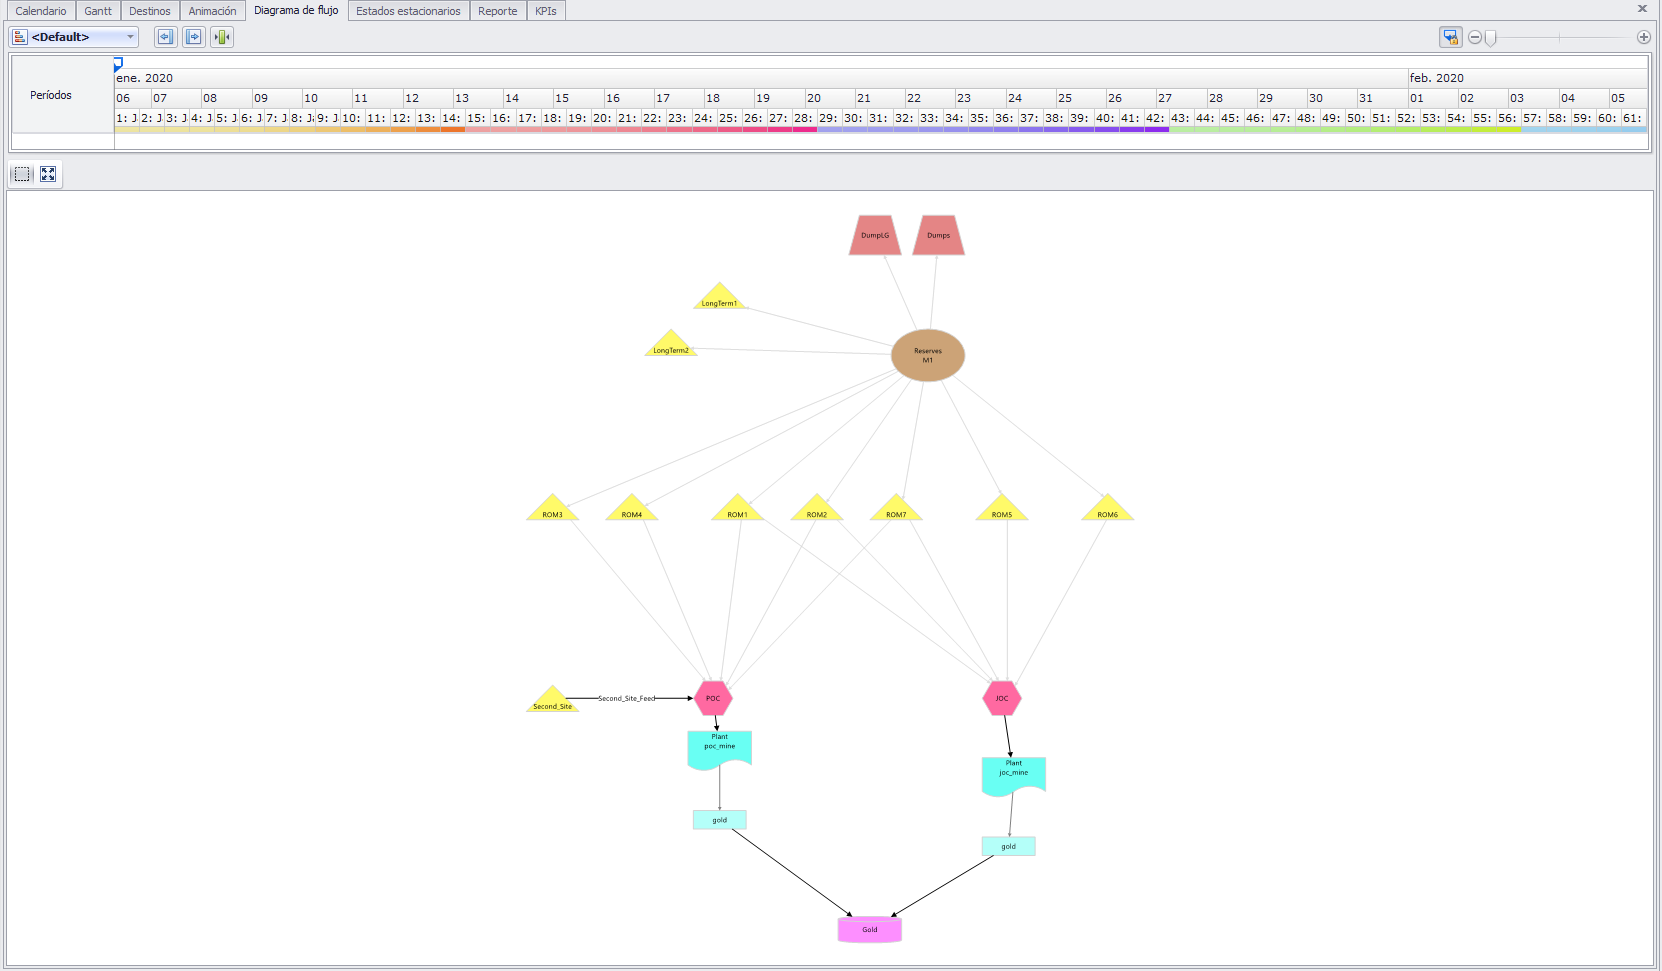The width and height of the screenshot is (1662, 971).
Task: Click the green center-on-period toolbar icon
Action: click(x=222, y=37)
